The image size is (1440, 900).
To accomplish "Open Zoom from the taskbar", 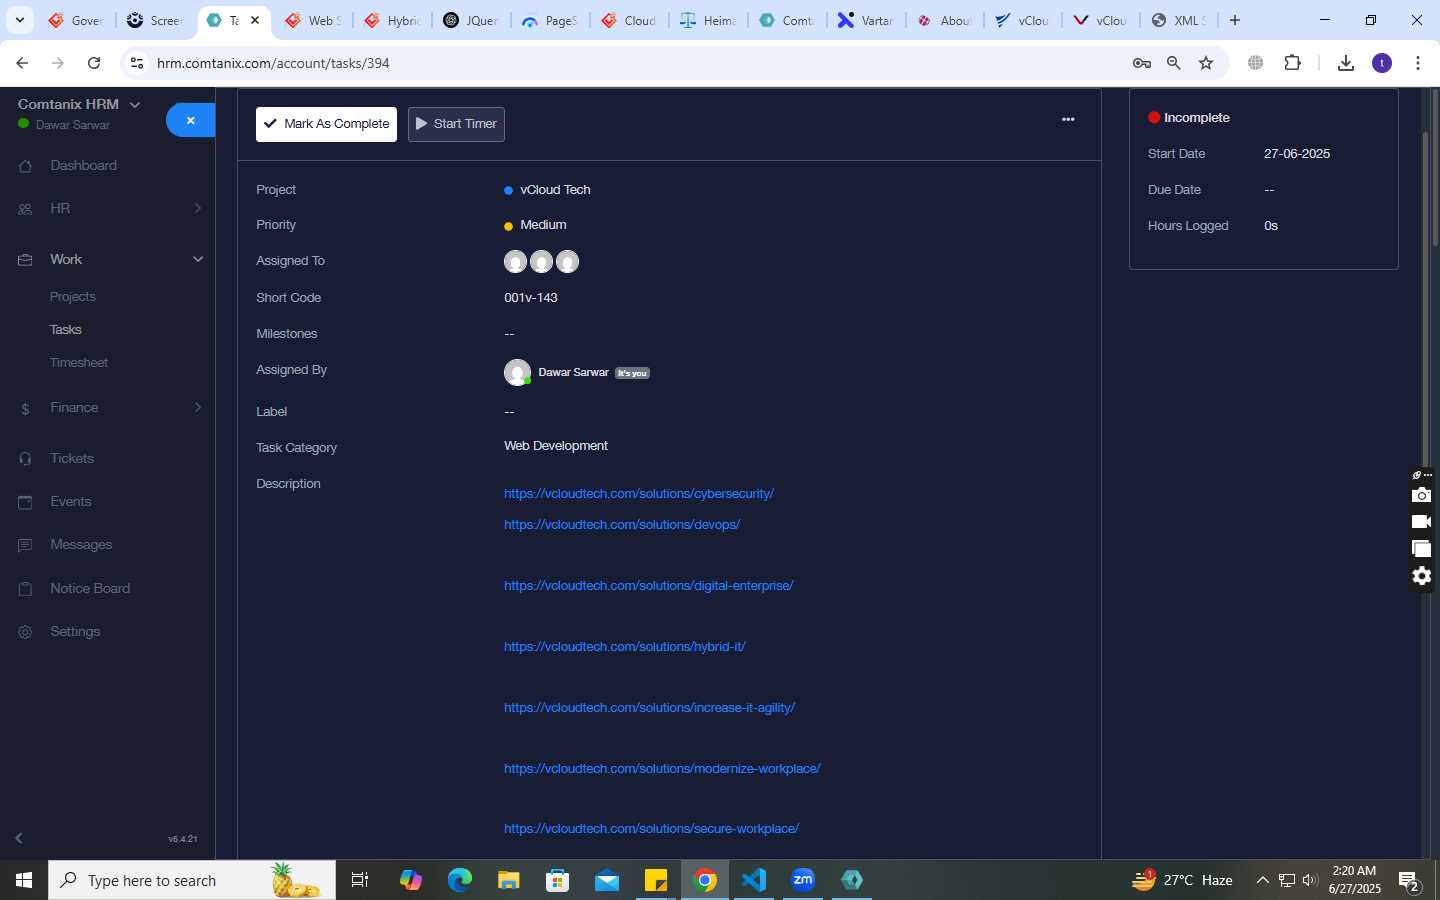I will coord(803,880).
